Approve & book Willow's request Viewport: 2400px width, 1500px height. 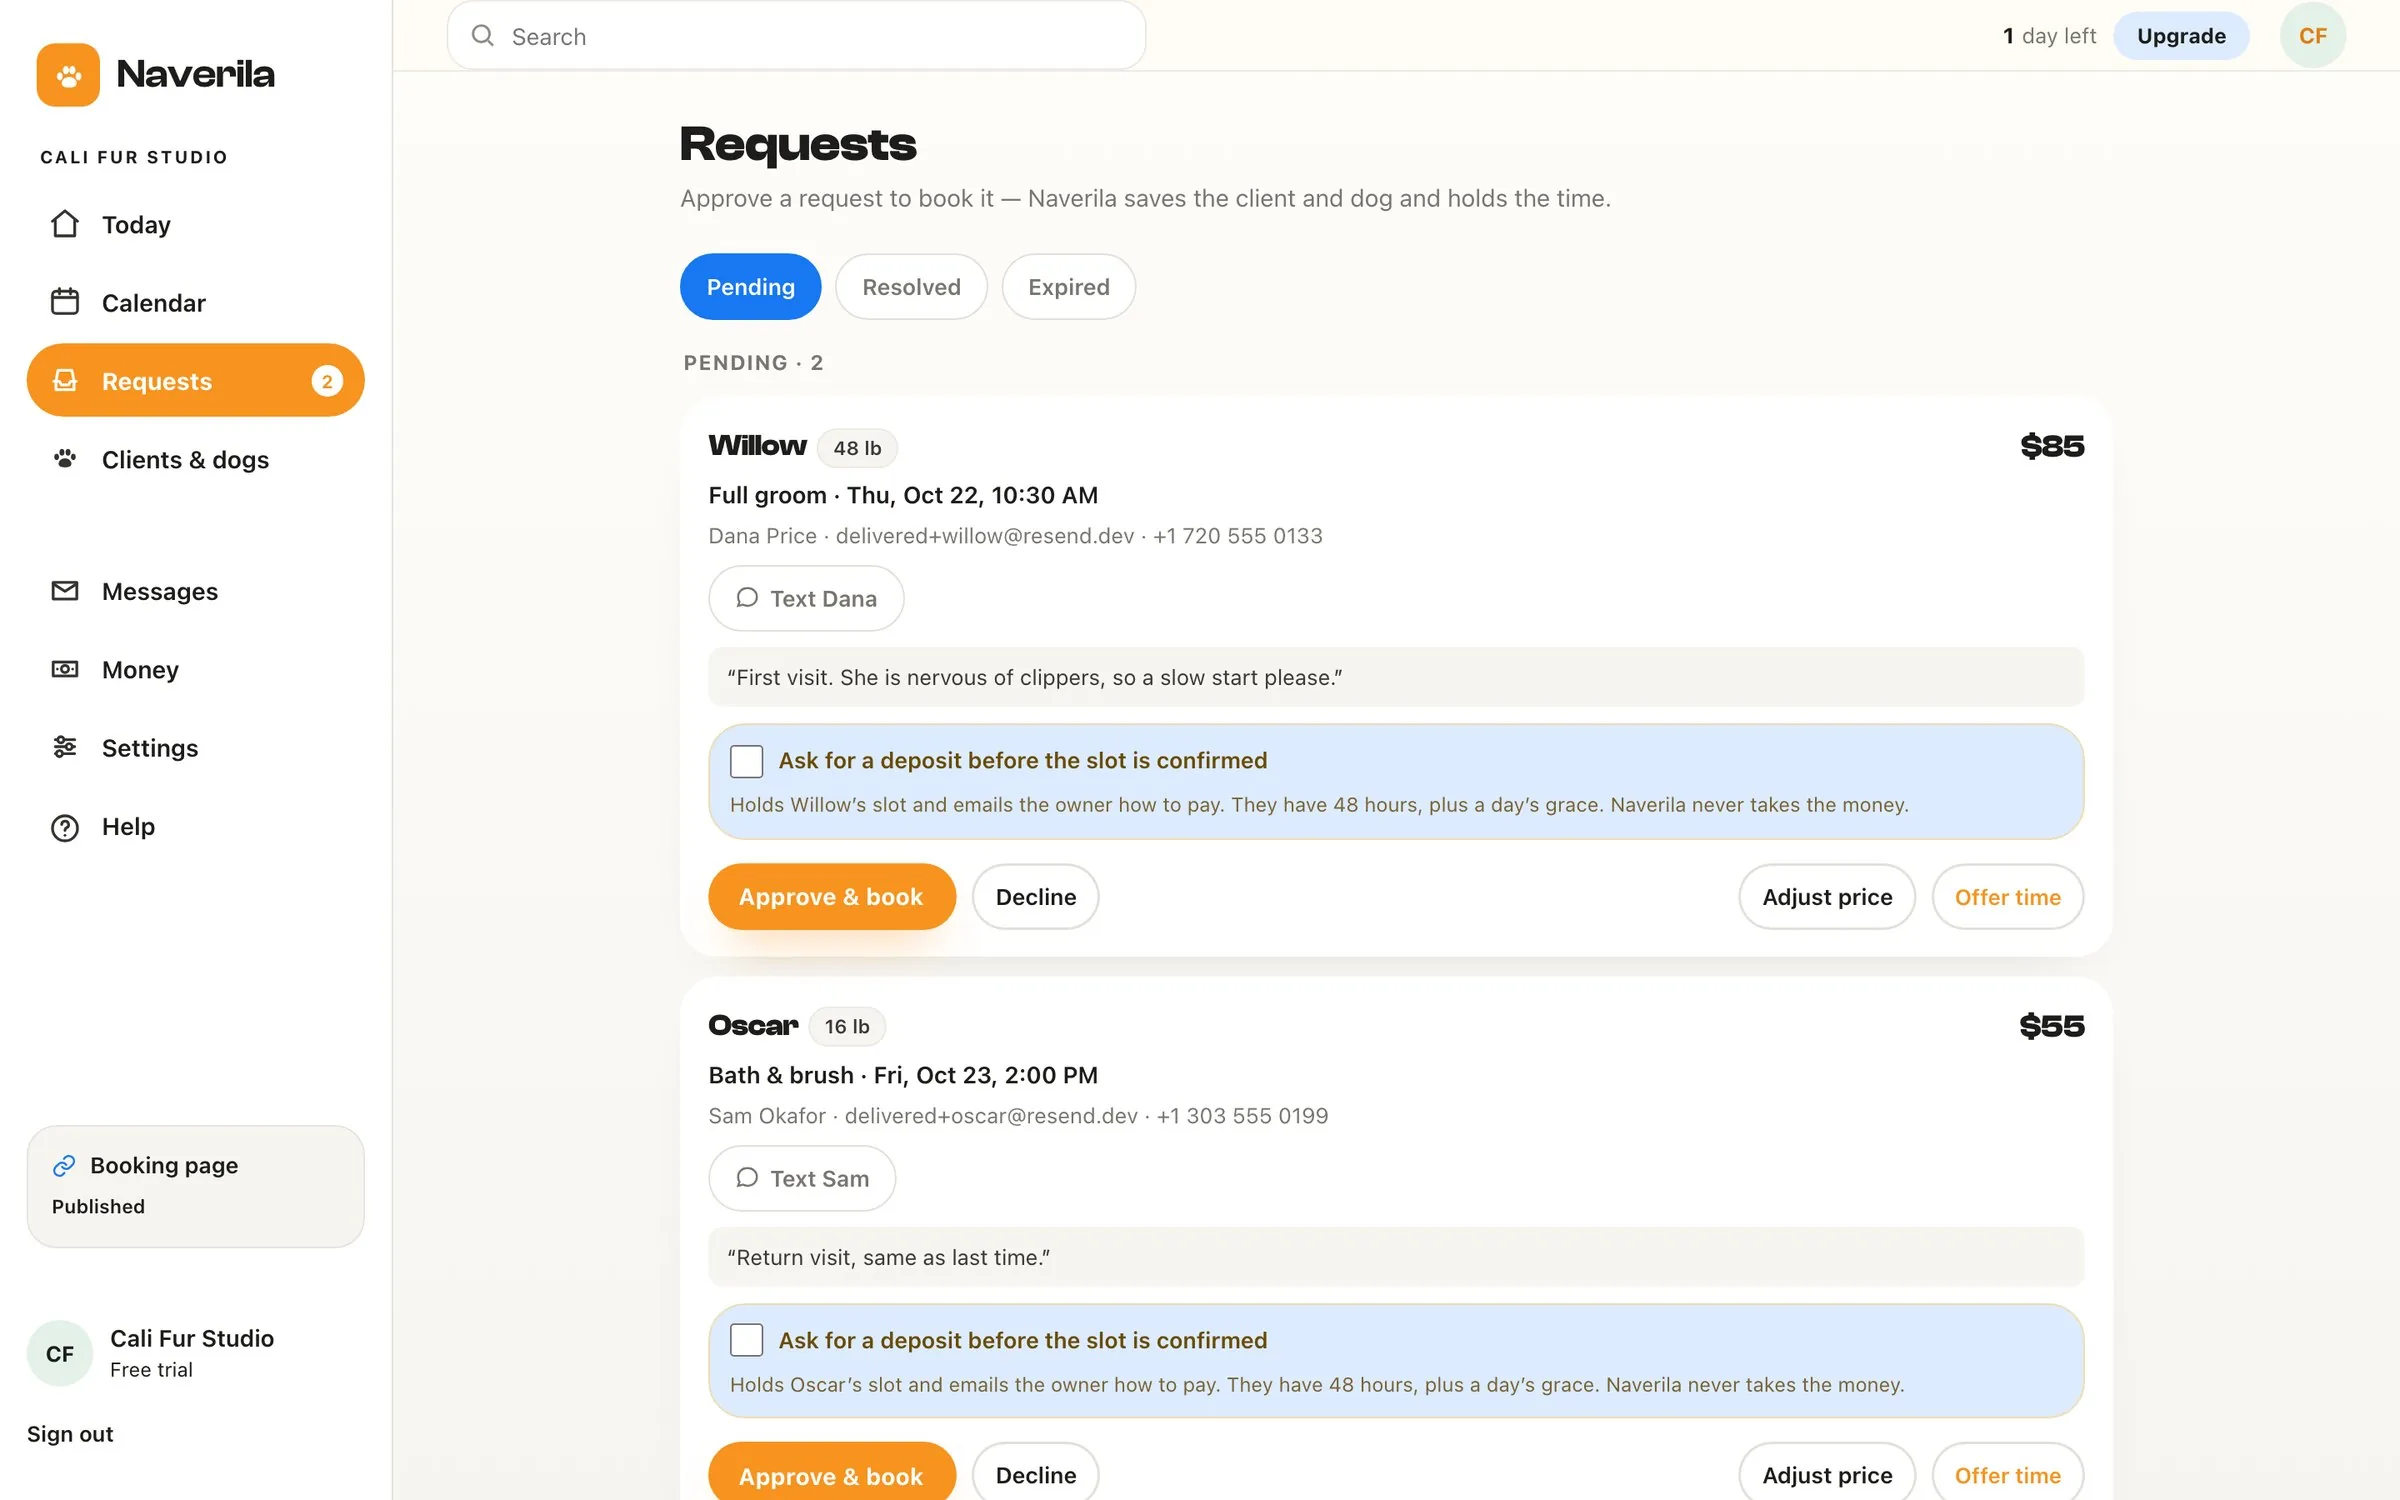click(831, 897)
